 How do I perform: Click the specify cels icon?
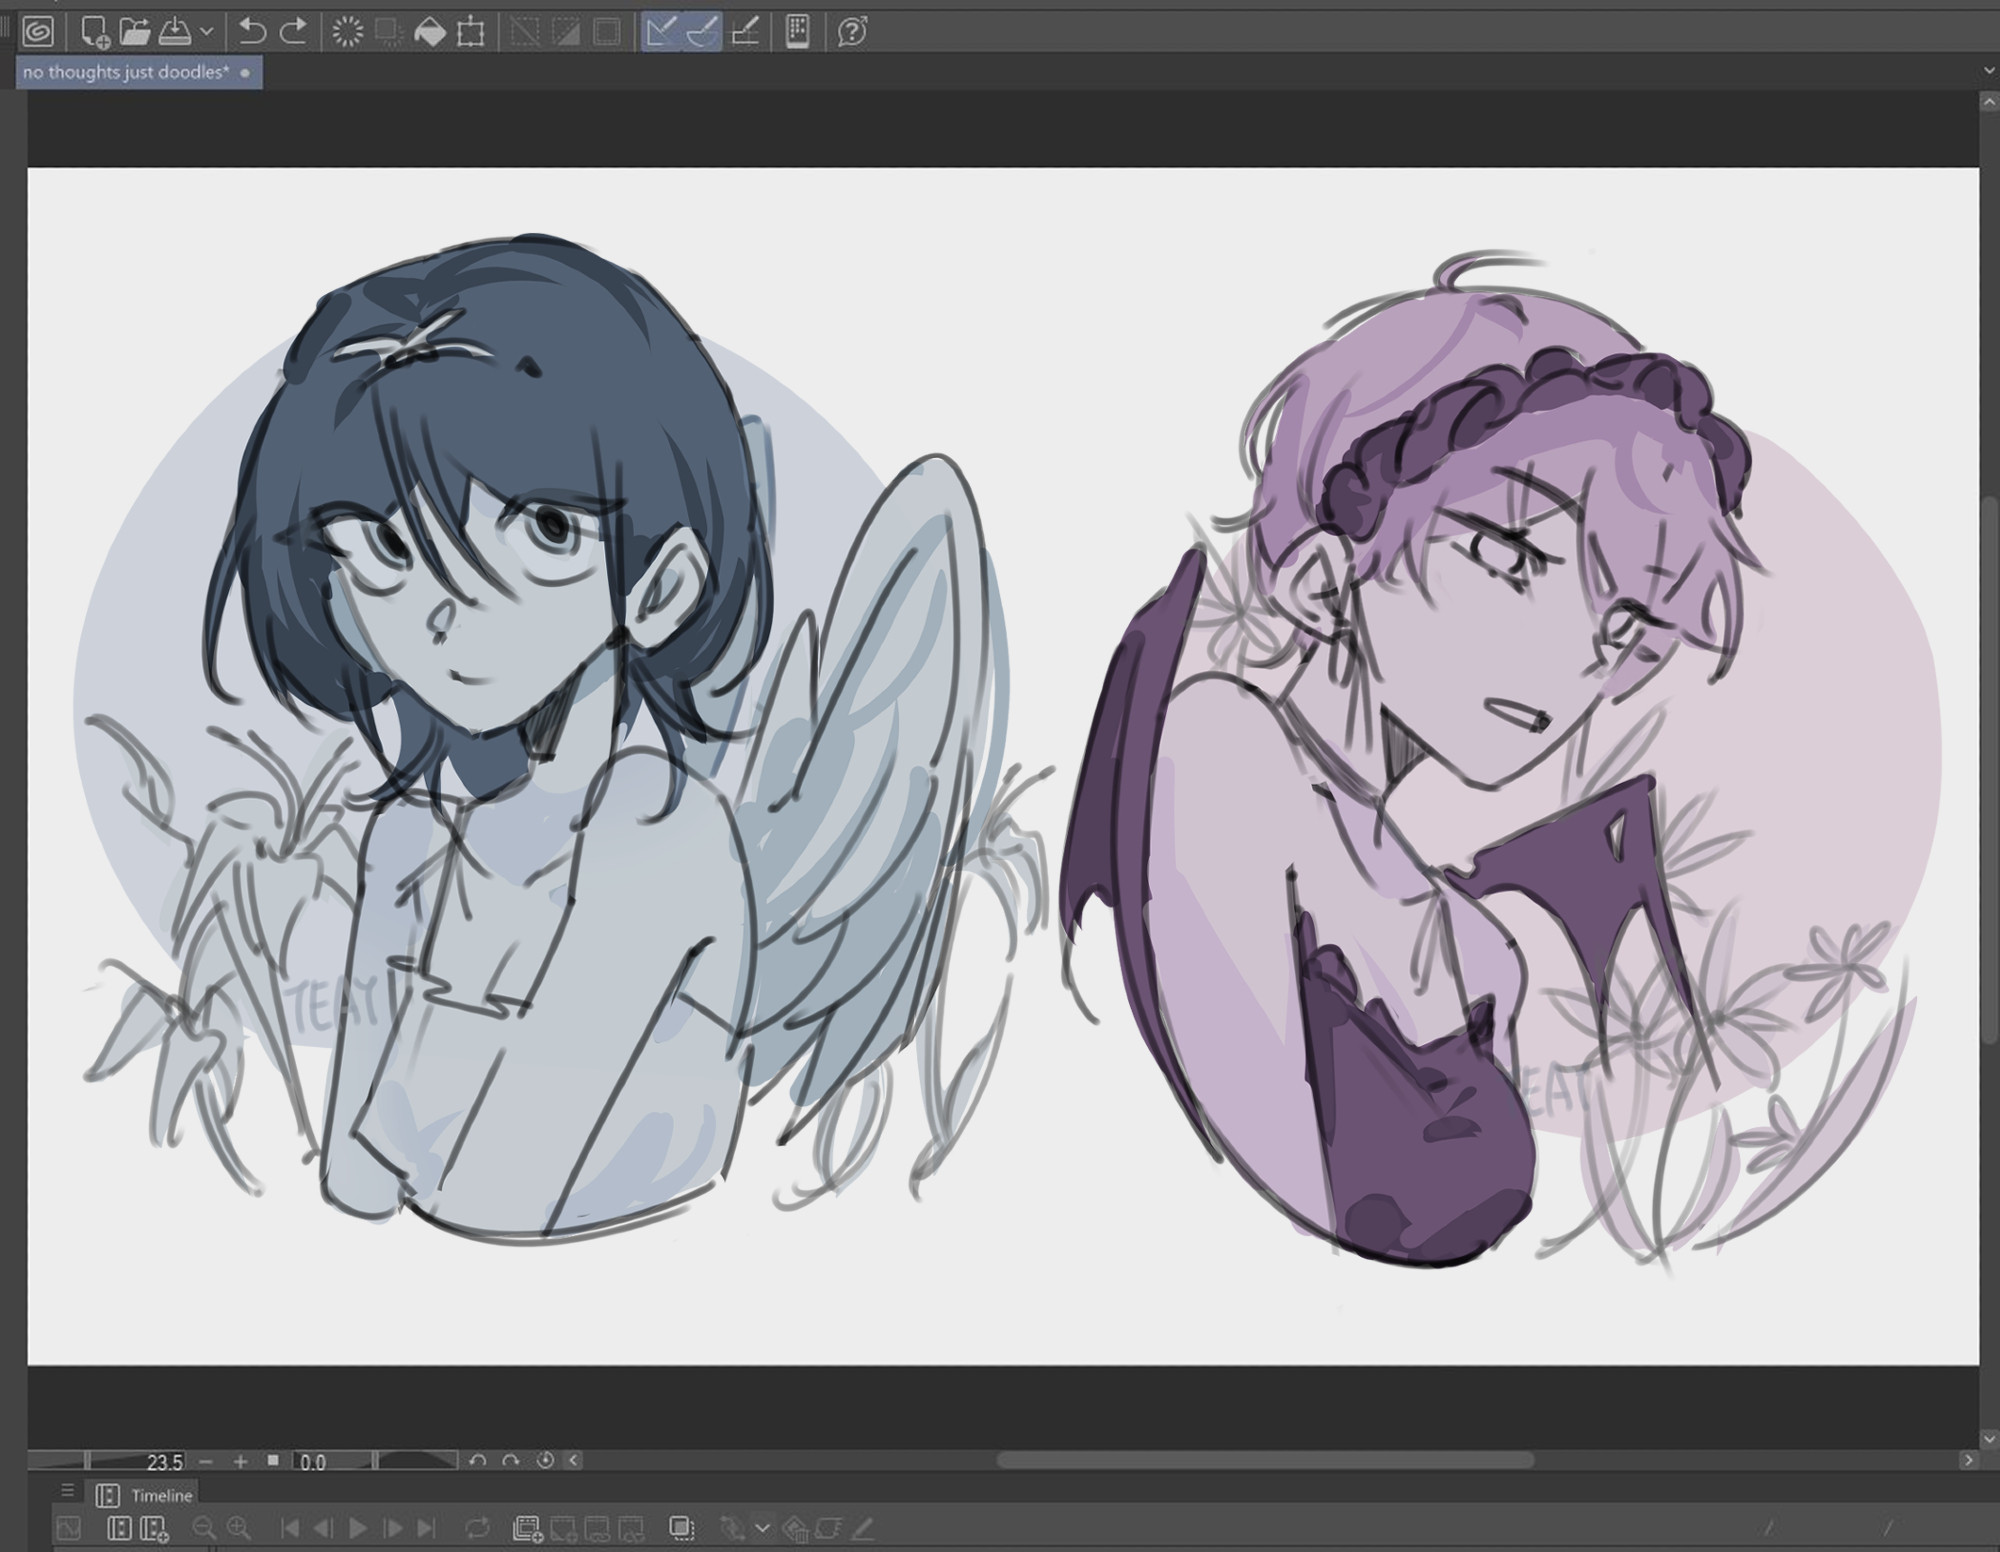[x=597, y=1529]
